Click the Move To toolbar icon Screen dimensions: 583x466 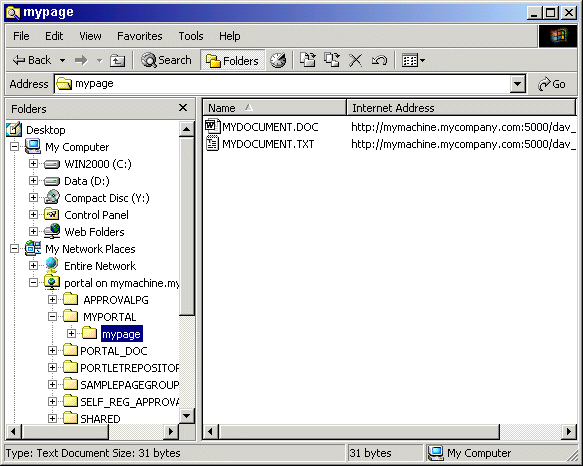point(308,60)
